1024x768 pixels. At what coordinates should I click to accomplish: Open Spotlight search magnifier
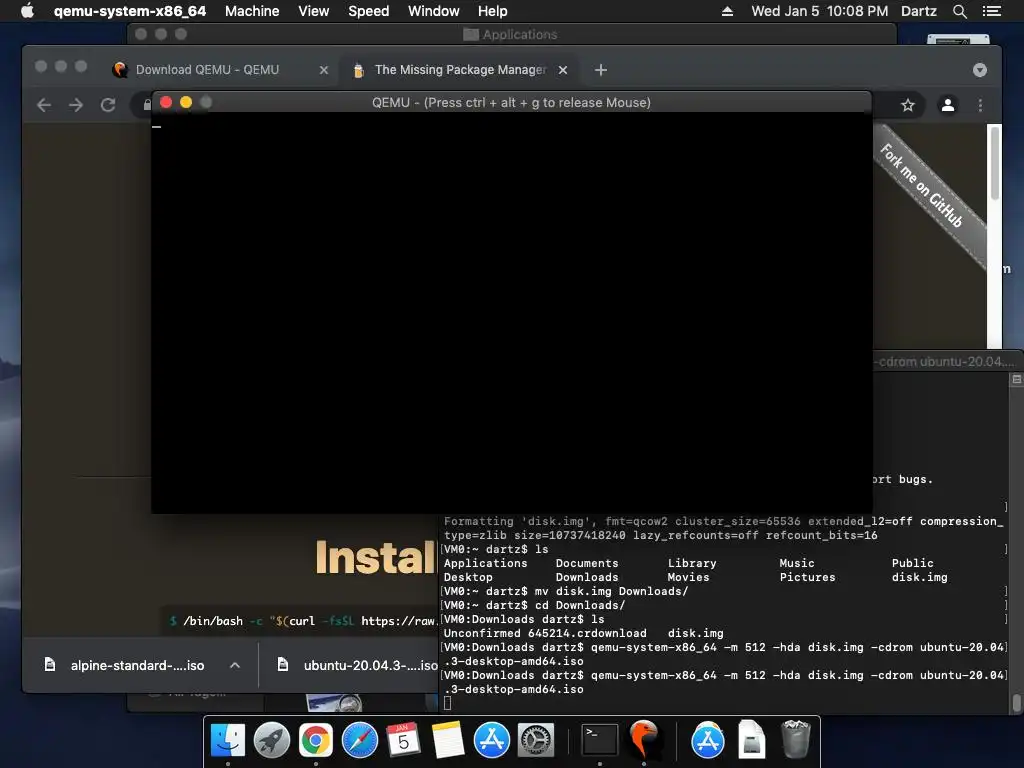tap(959, 11)
